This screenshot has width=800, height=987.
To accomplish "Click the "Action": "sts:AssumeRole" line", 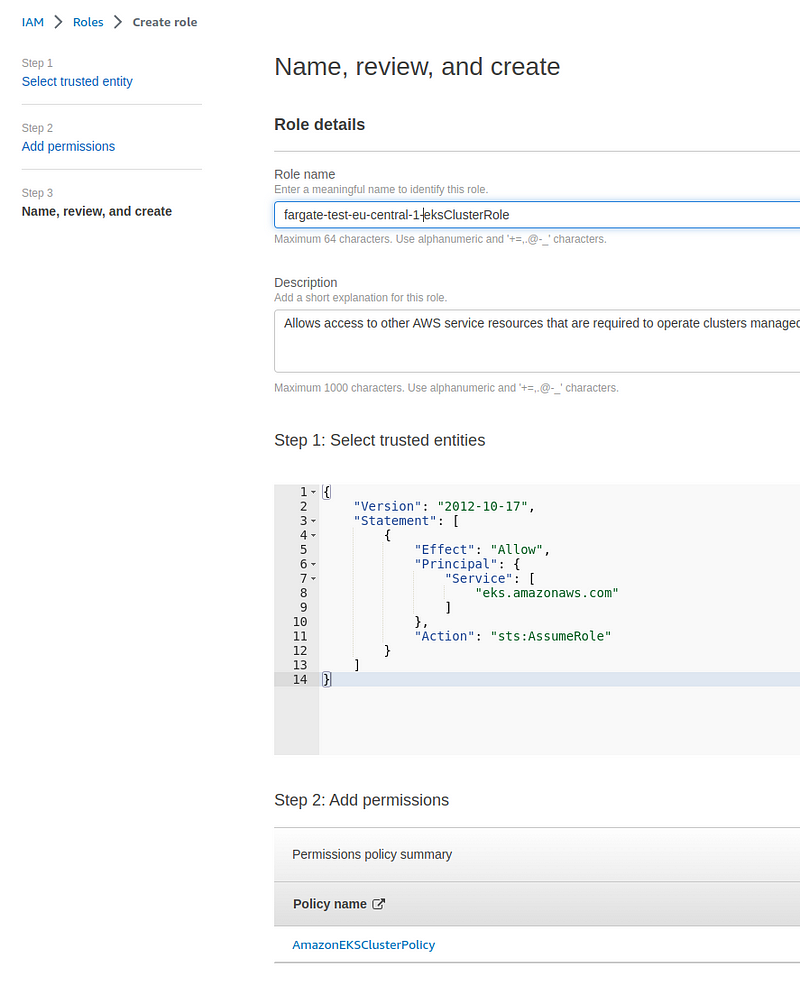I will point(512,636).
